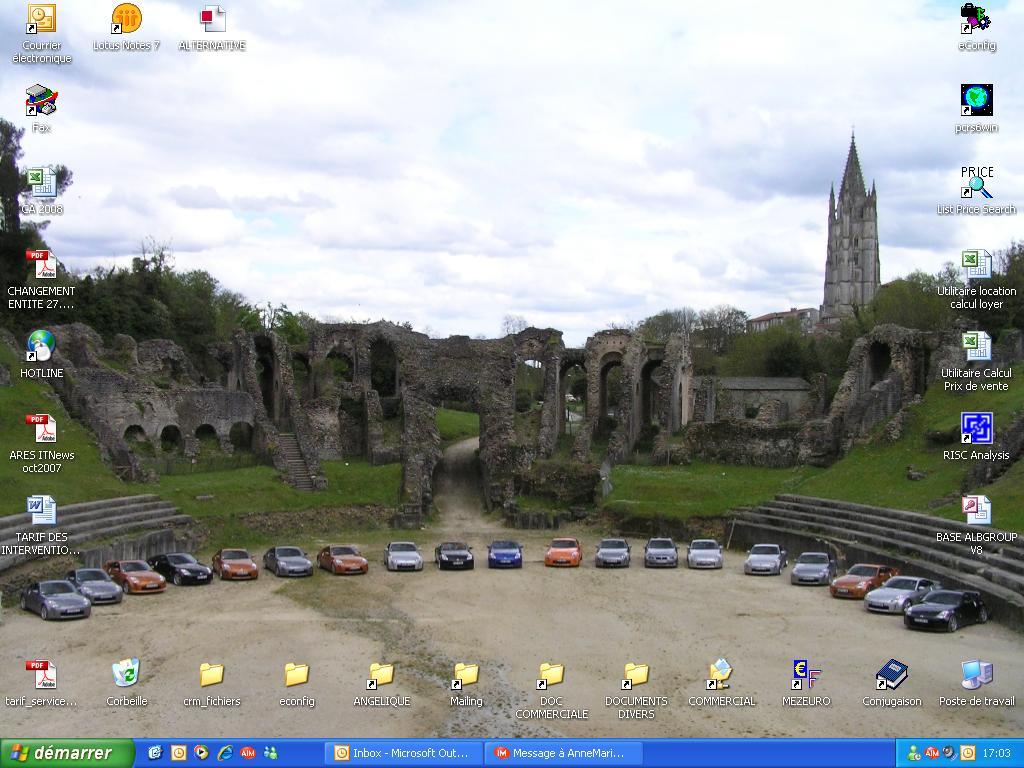Open the Lotus Notes 7 desktop icon
The width and height of the screenshot is (1024, 768).
[x=126, y=19]
